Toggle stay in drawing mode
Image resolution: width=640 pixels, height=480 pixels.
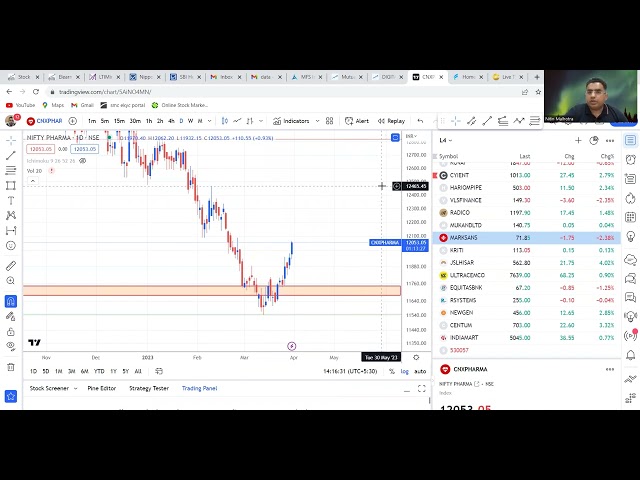11,316
